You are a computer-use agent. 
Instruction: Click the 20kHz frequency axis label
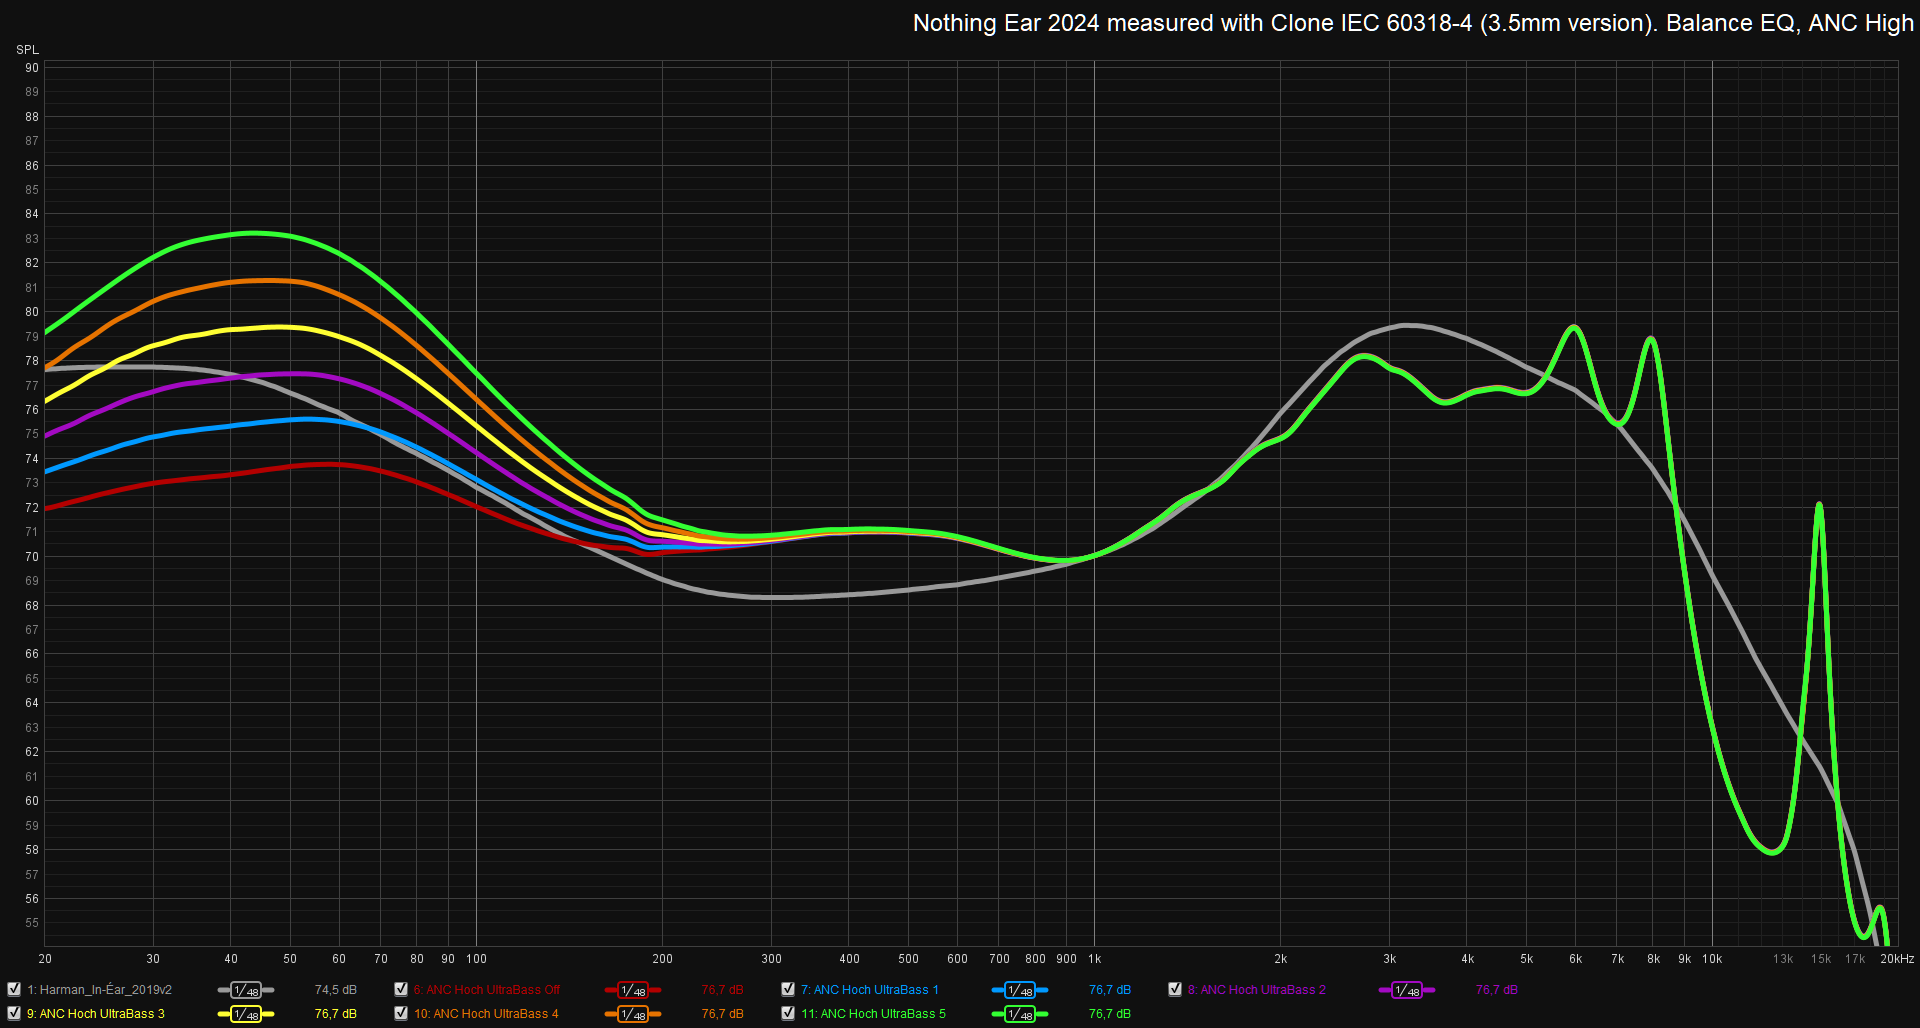[1896, 959]
